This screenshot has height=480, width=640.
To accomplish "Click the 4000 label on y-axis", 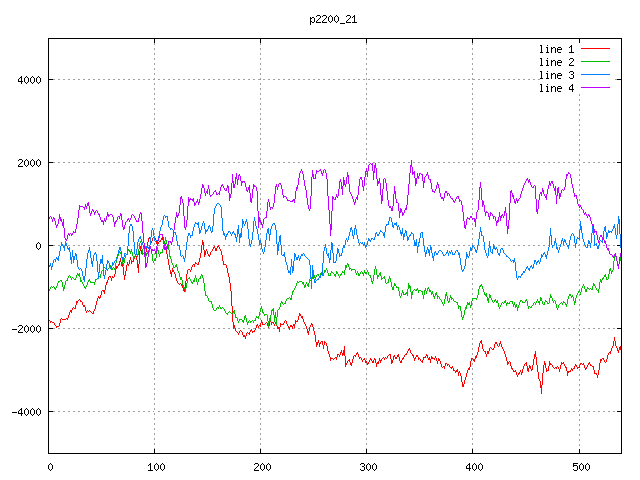I will pos(28,80).
